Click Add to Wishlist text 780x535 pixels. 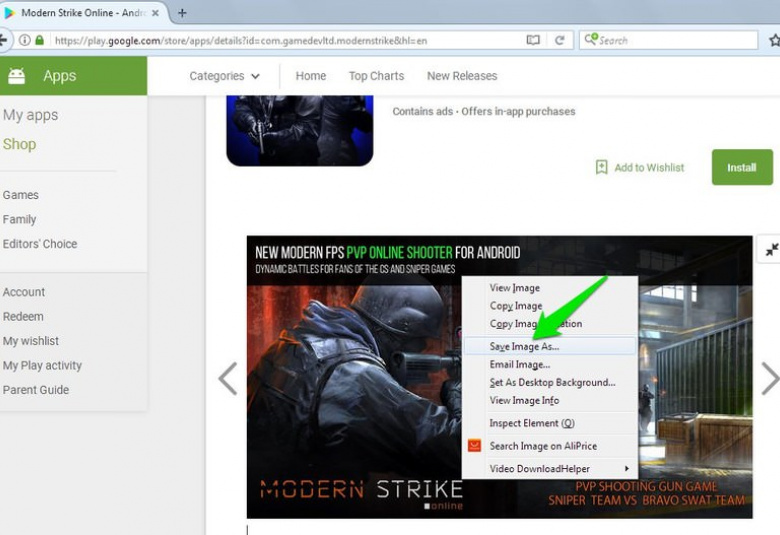tap(649, 168)
